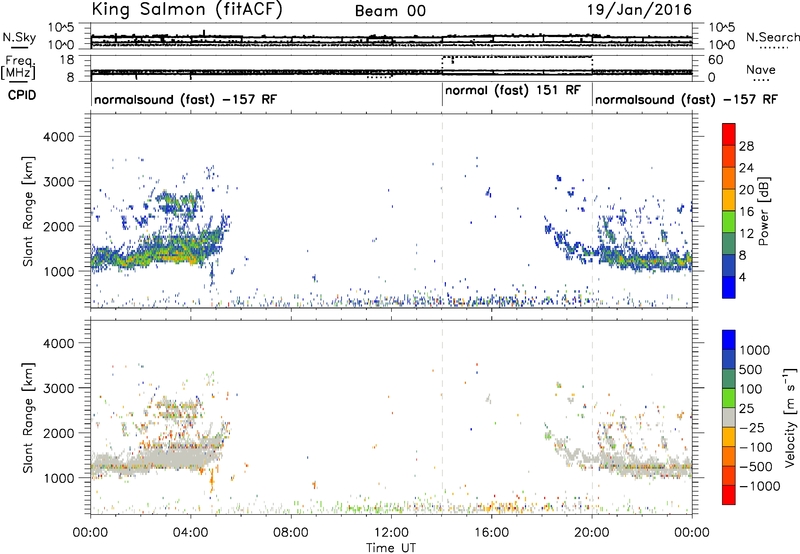Click the time axis label '12:00'
800x554 pixels.
coord(391,533)
